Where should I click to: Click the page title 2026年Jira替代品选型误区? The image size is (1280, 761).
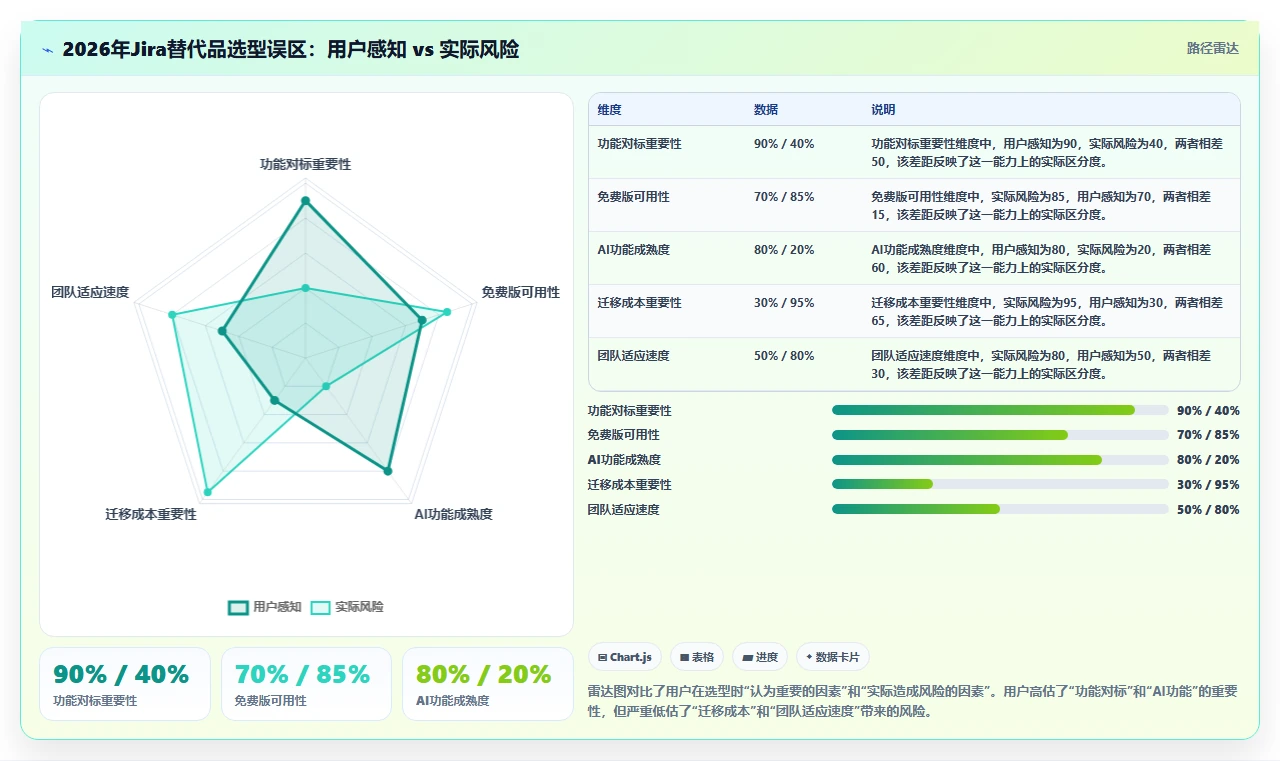[x=290, y=49]
